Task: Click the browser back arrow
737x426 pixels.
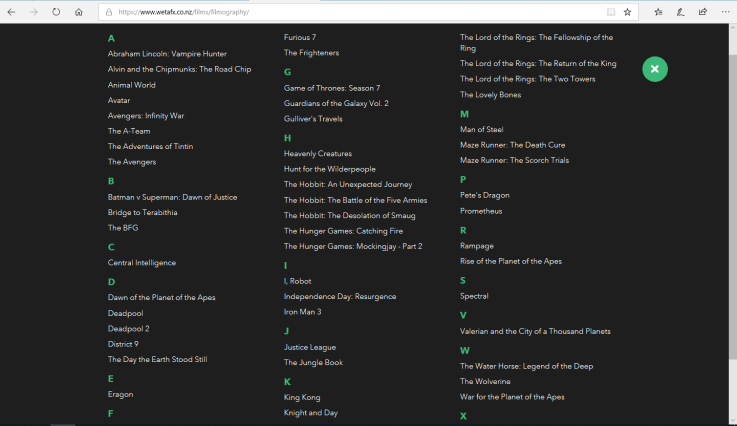Action: 11,12
